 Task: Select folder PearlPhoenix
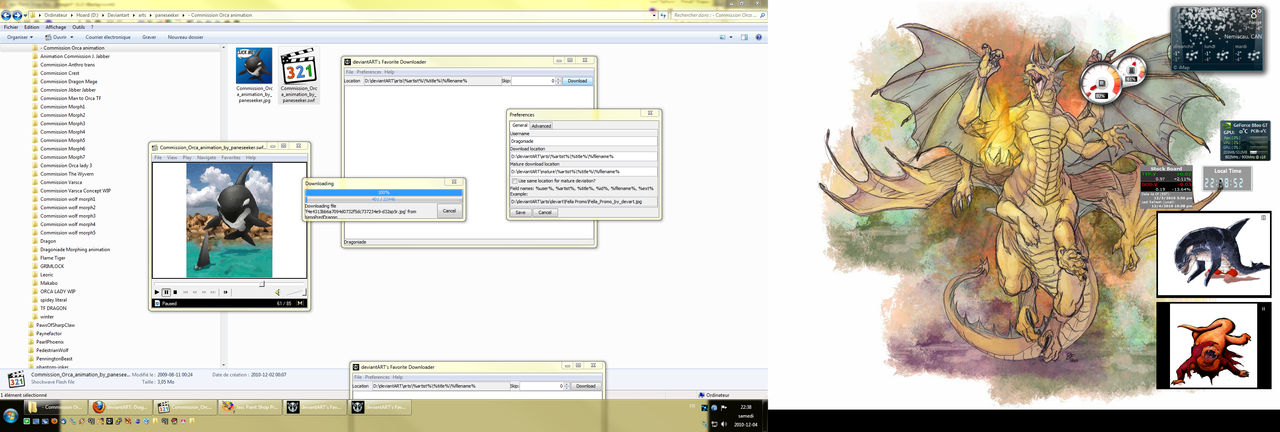(51, 342)
